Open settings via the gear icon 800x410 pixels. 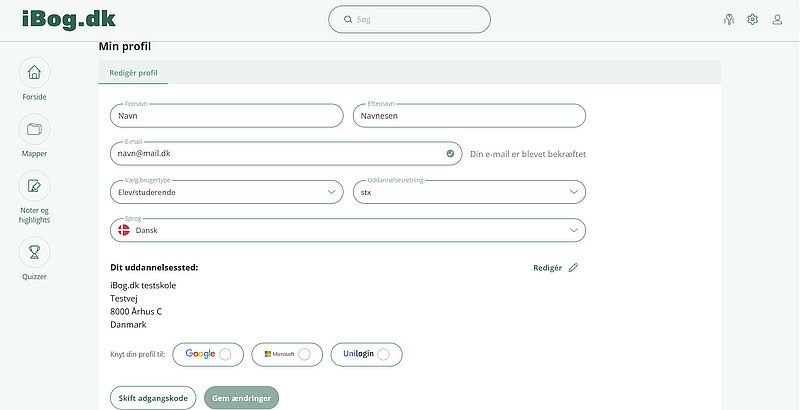(x=753, y=20)
